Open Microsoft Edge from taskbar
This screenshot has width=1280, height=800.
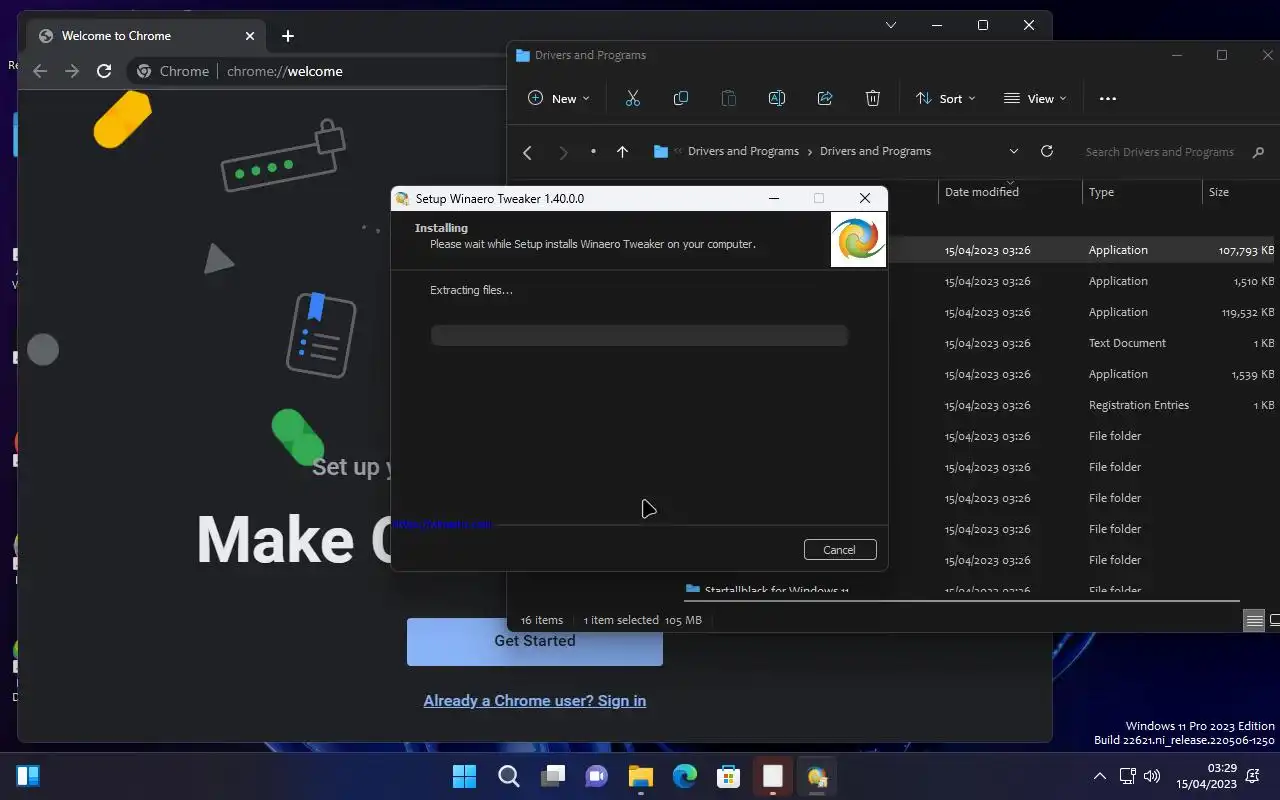684,776
